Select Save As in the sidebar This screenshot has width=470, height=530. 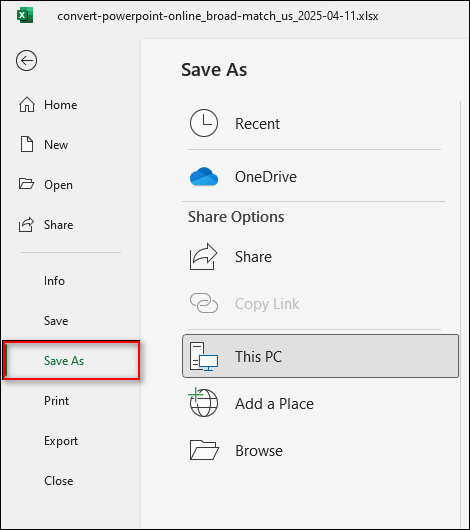click(x=71, y=361)
